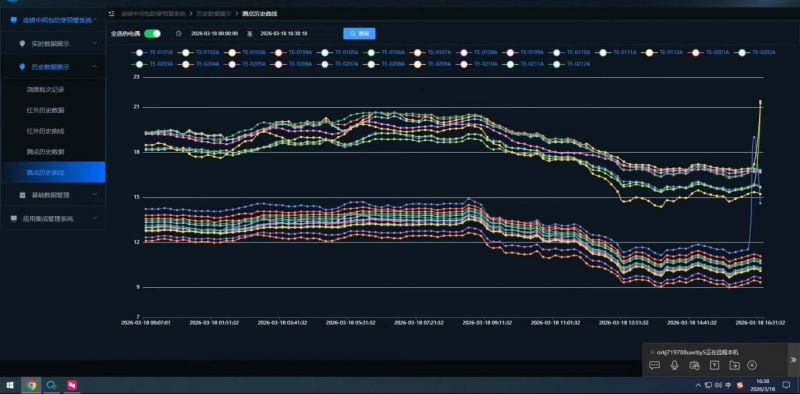Toggle TE-0111A legend entry
Image resolution: width=800 pixels, height=394 pixels.
tap(617, 52)
